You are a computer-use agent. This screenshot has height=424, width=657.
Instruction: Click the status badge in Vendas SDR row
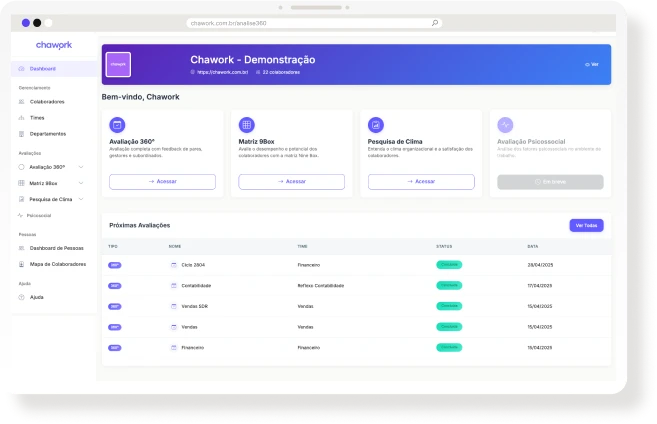pyautogui.click(x=449, y=306)
